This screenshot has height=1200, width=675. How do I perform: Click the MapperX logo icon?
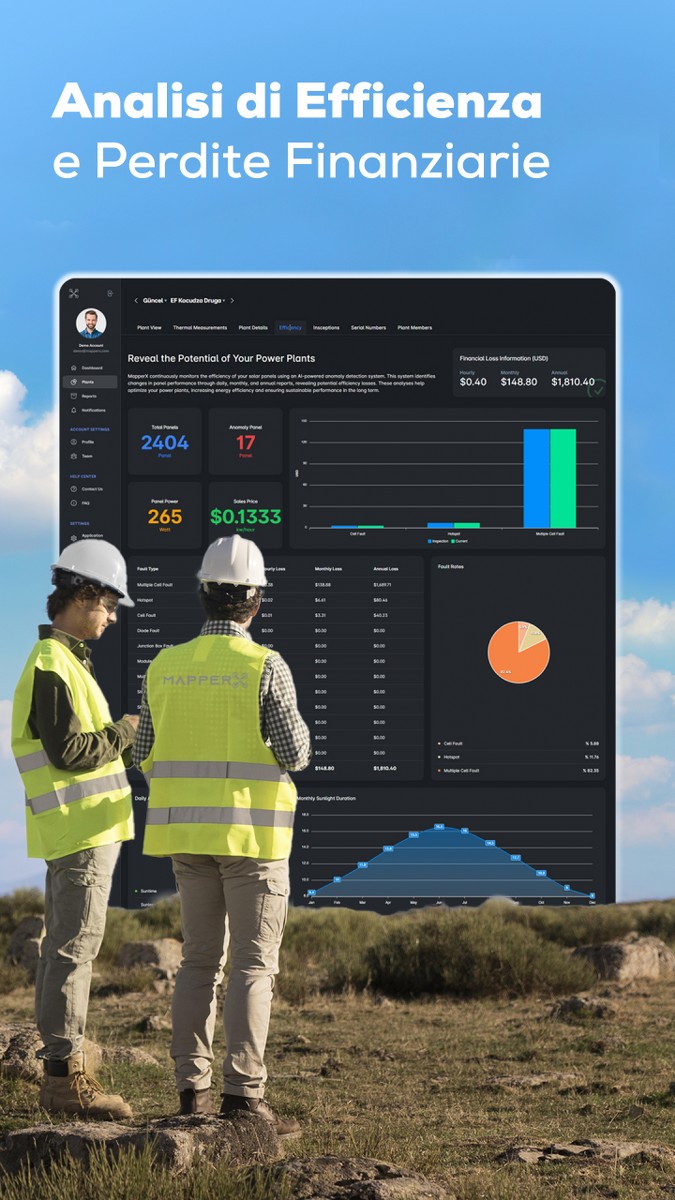click(74, 294)
